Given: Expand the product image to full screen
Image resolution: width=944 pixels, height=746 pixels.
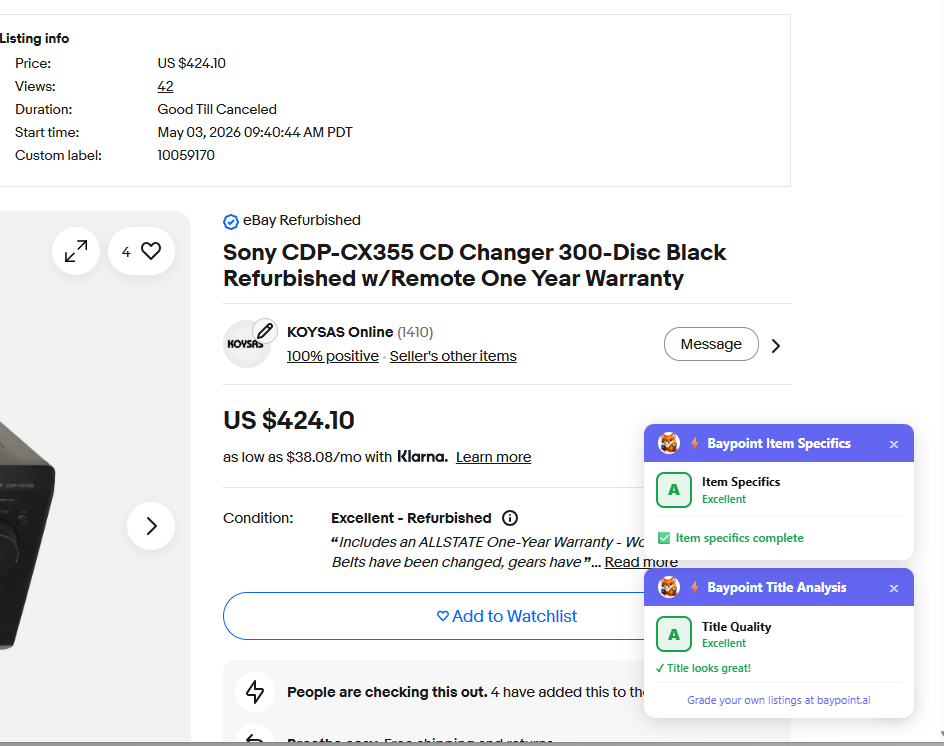Looking at the screenshot, I should point(76,251).
